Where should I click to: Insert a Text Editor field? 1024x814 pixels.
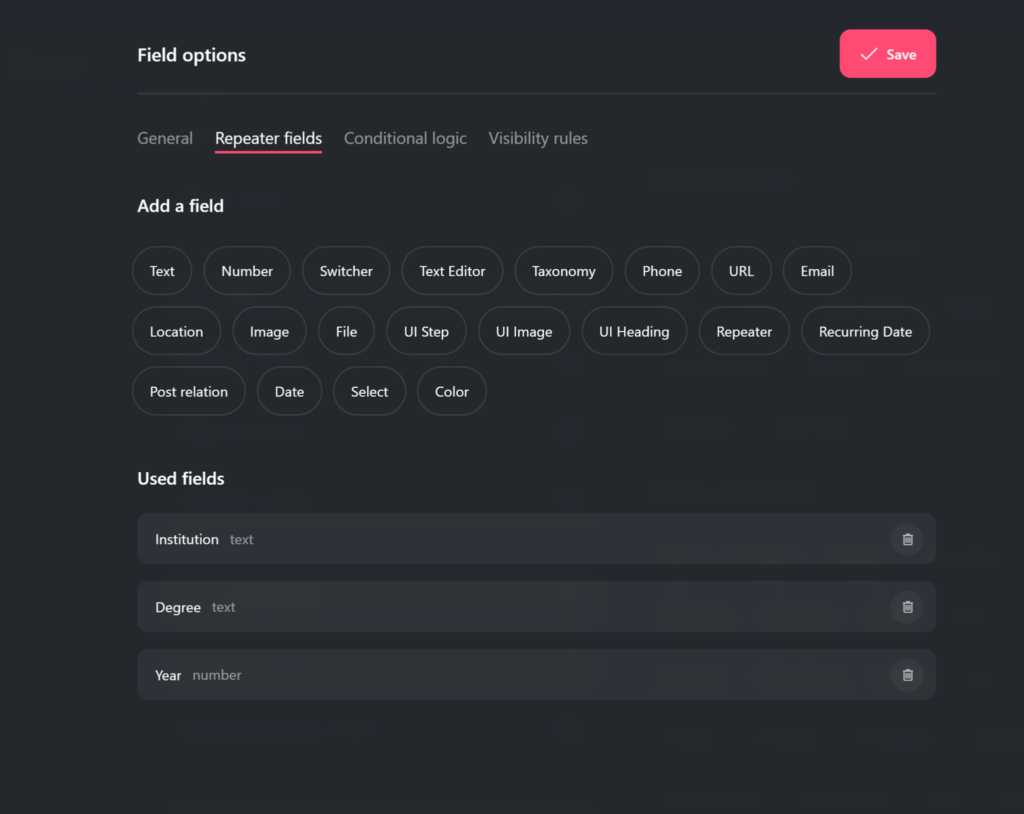452,271
